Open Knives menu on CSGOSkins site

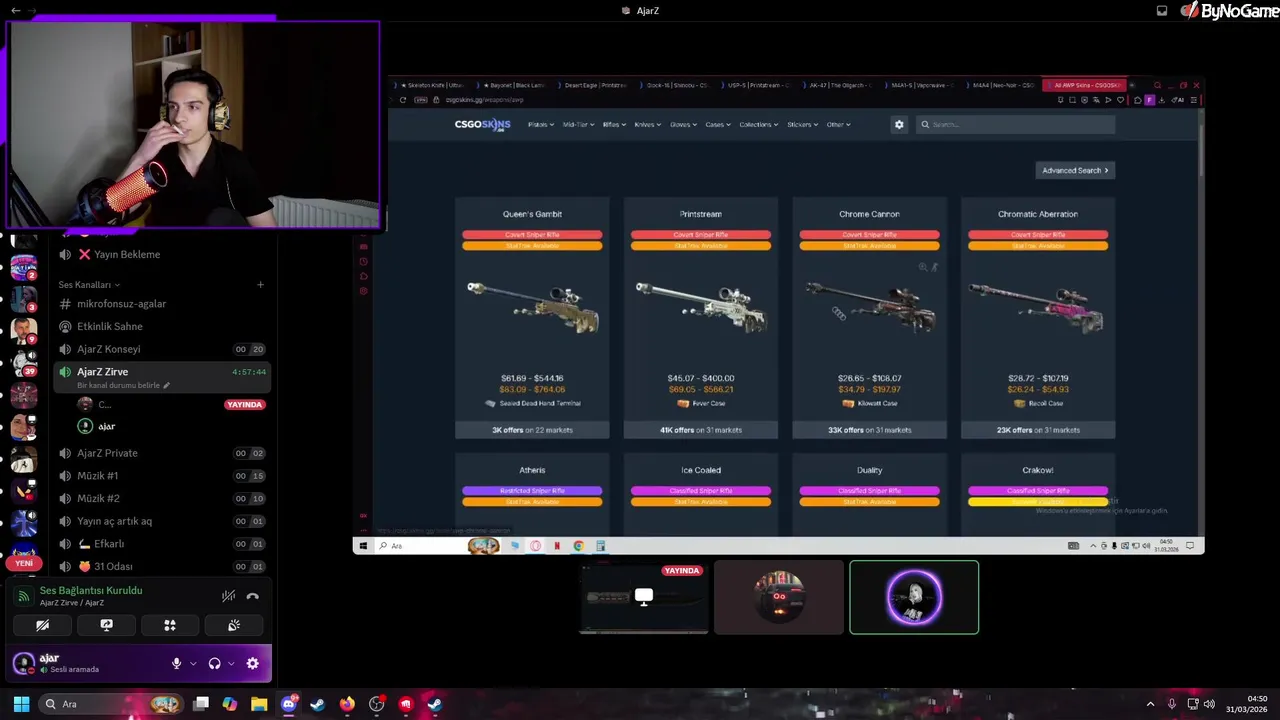click(x=648, y=125)
